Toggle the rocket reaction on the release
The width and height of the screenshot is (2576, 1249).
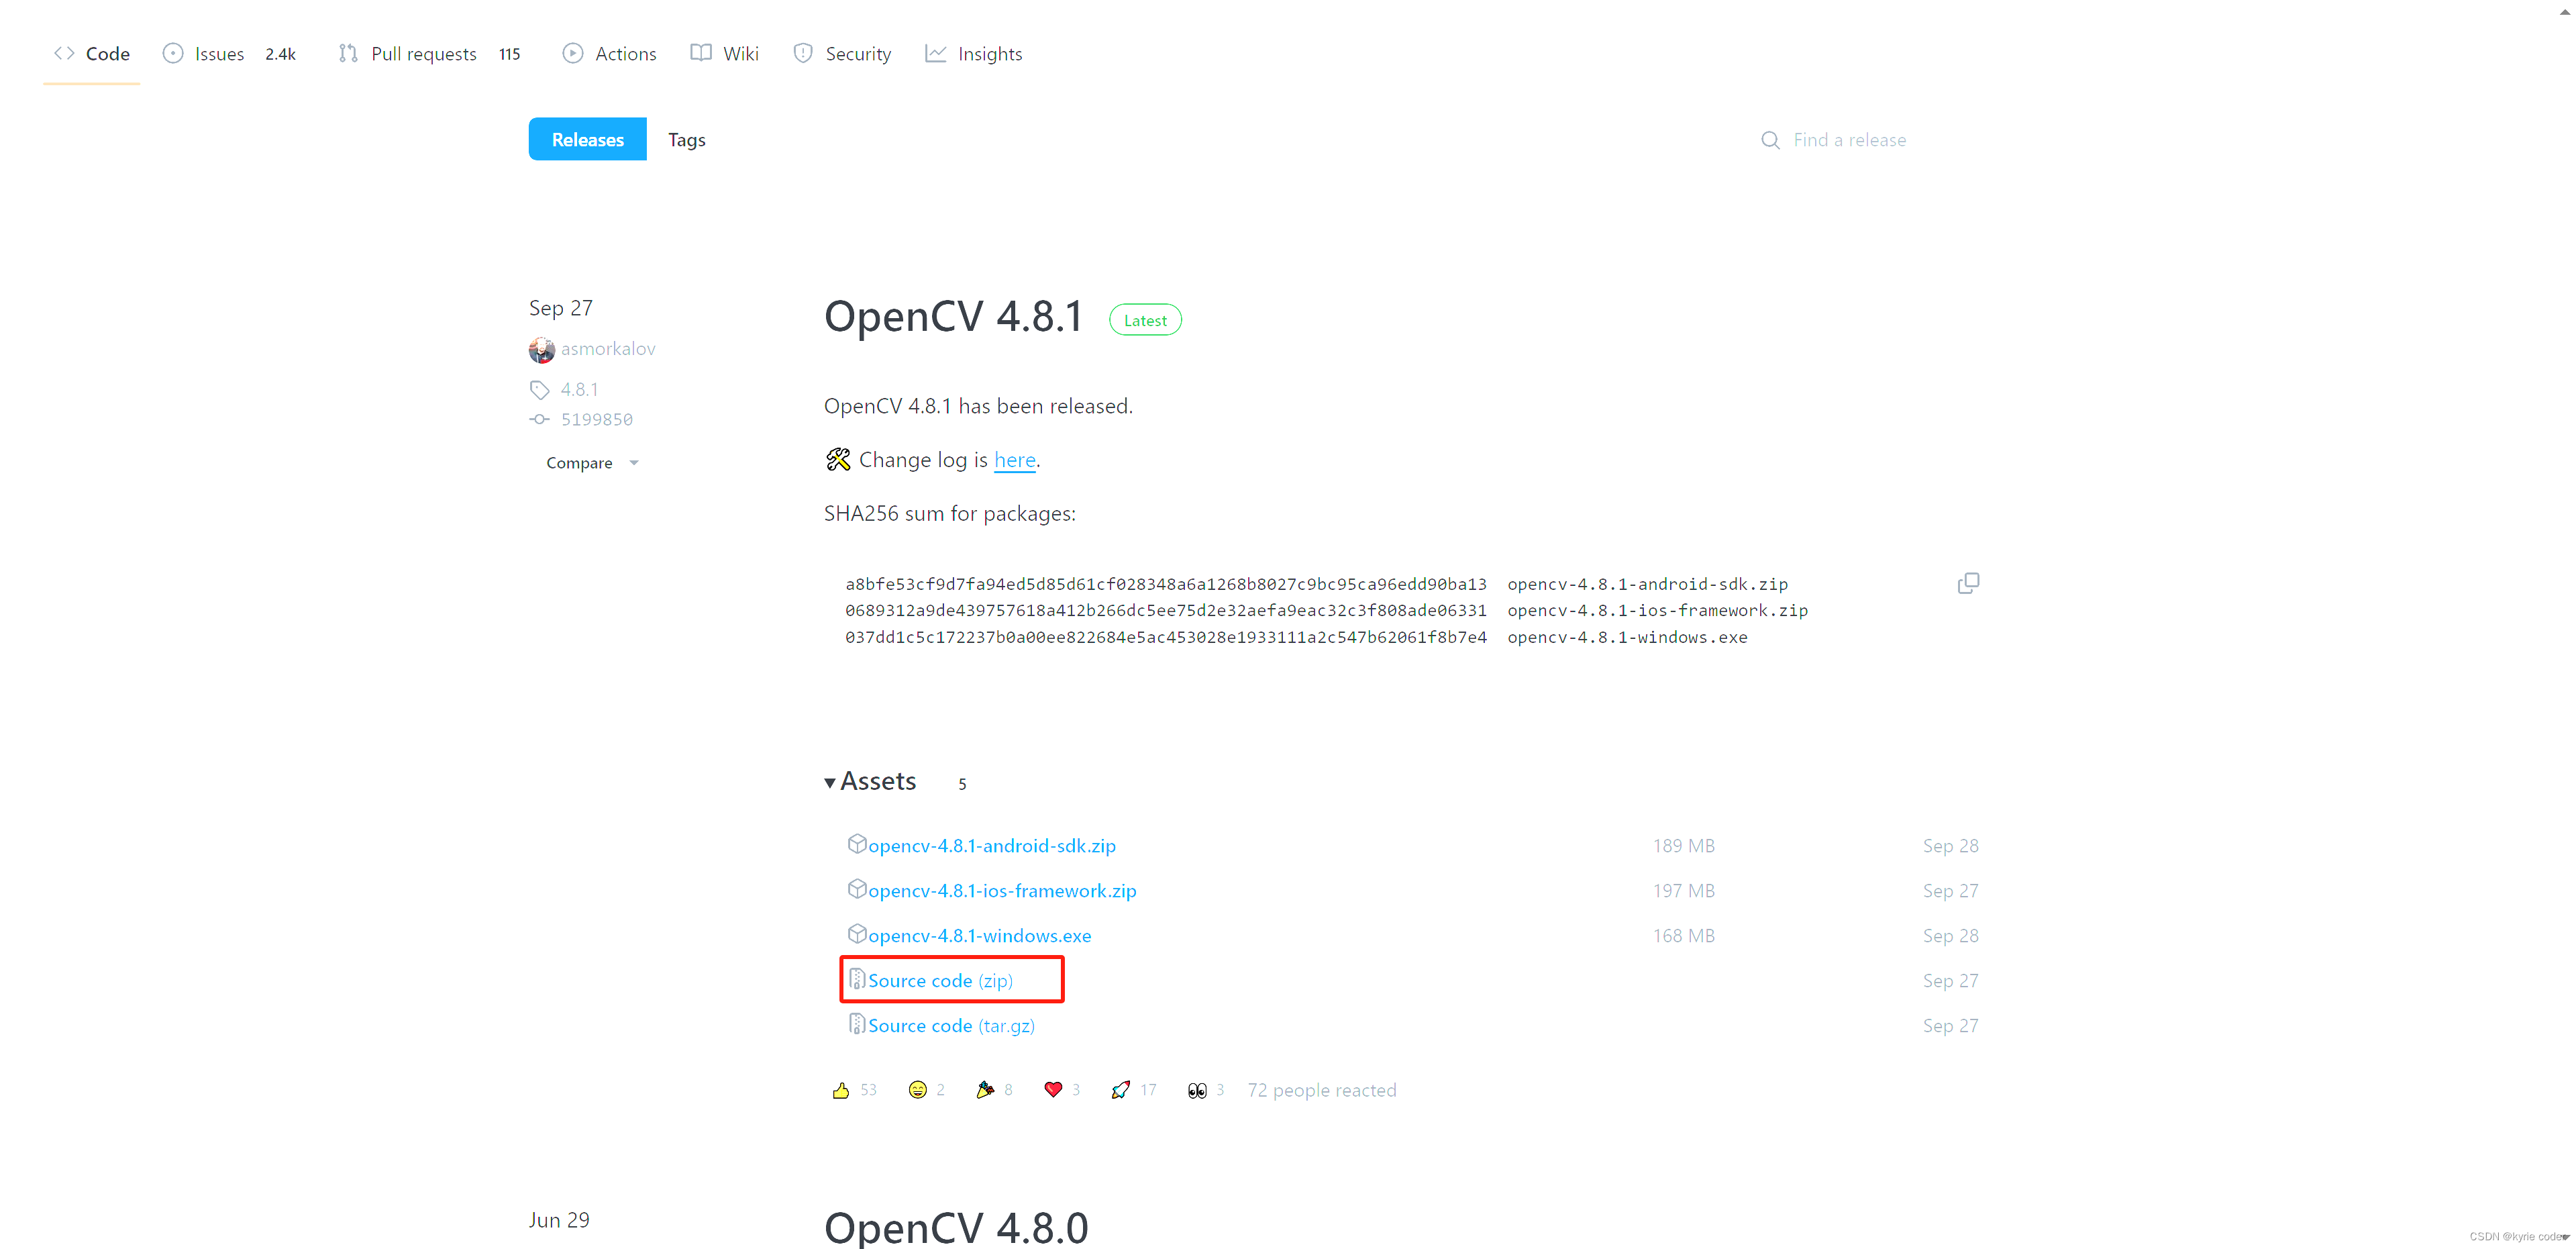point(1121,1089)
